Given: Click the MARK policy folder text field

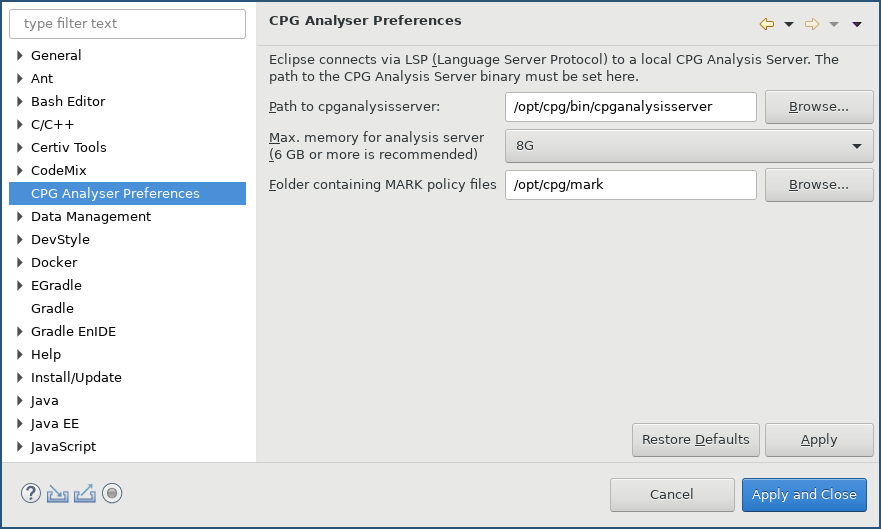Looking at the screenshot, I should coord(630,185).
